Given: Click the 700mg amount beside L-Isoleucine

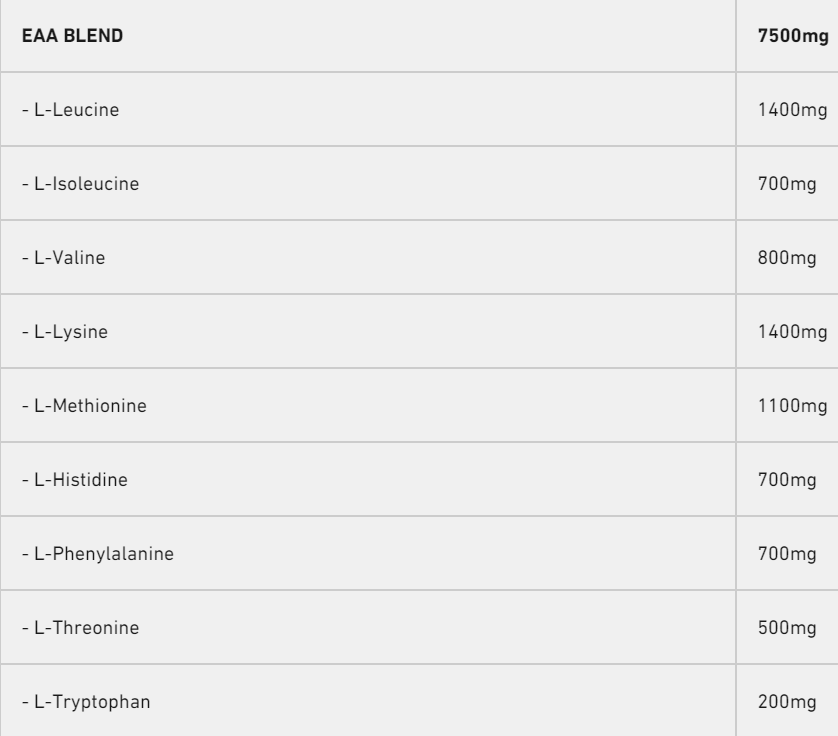Looking at the screenshot, I should [789, 184].
